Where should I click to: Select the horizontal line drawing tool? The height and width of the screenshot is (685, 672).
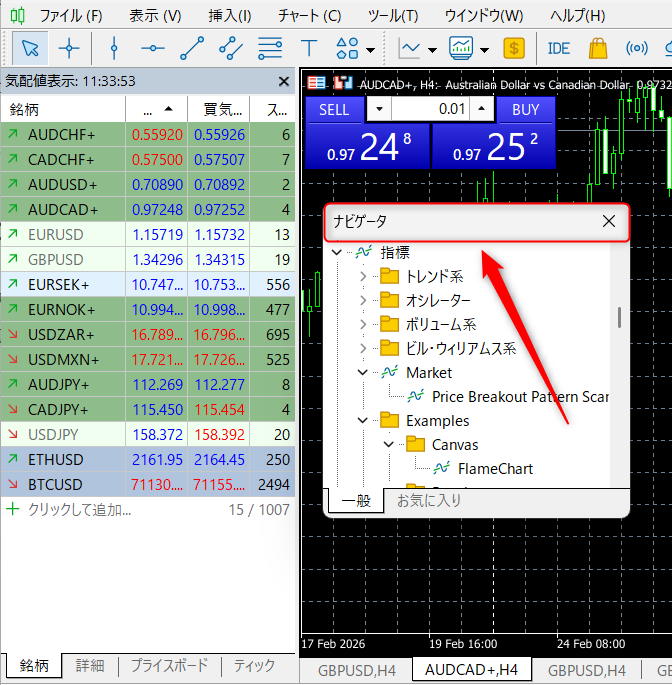pyautogui.click(x=153, y=47)
